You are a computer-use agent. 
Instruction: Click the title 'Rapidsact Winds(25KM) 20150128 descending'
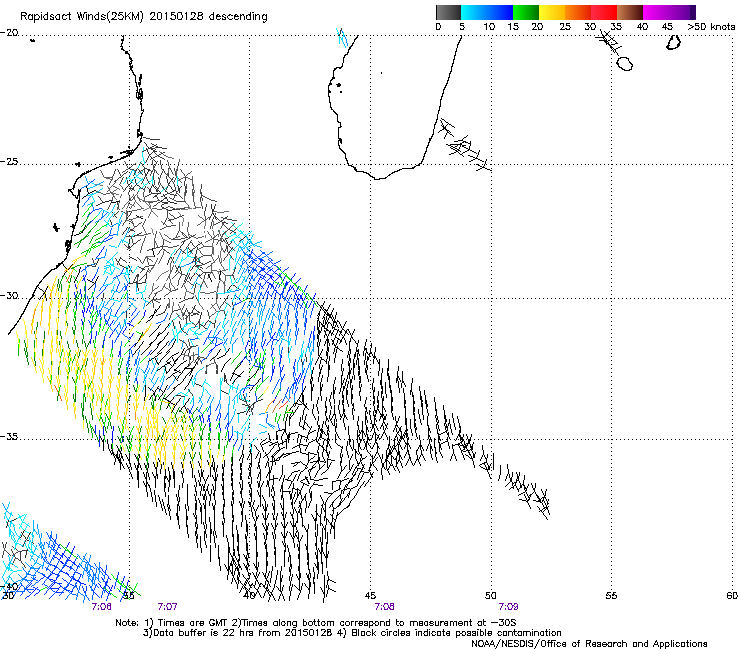click(x=143, y=17)
